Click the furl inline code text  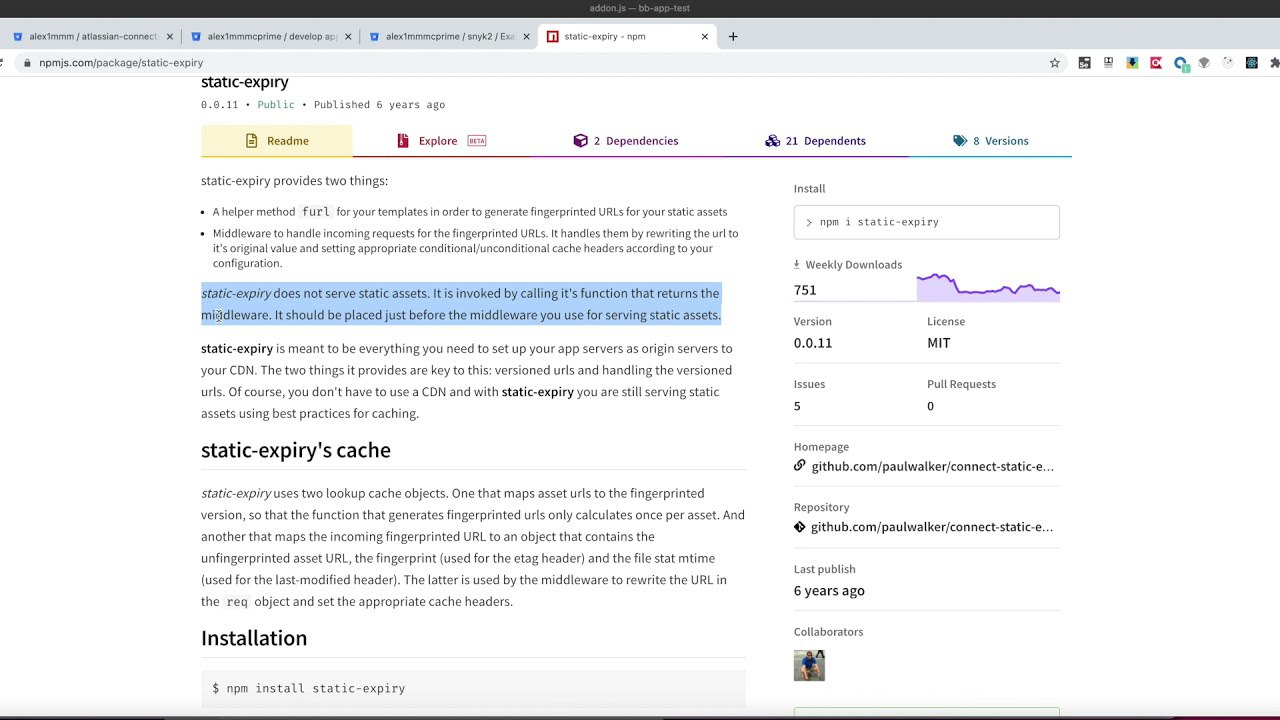[316, 212]
